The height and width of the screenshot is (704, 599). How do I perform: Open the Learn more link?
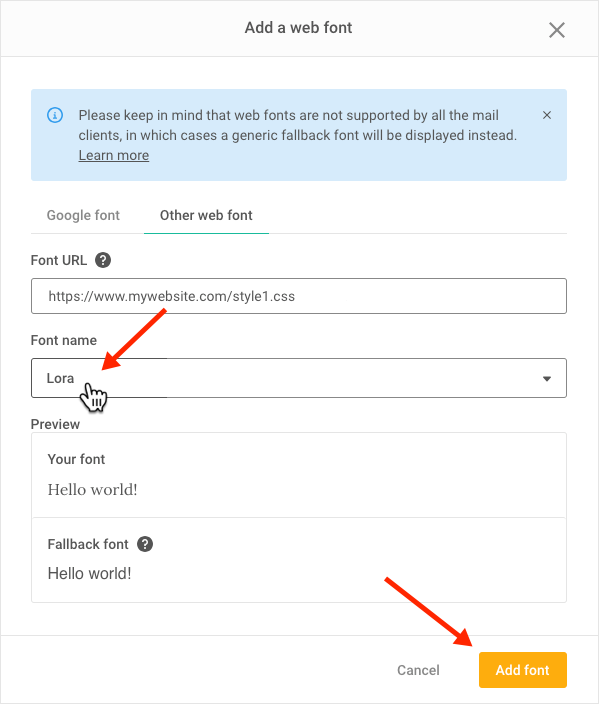(x=114, y=155)
